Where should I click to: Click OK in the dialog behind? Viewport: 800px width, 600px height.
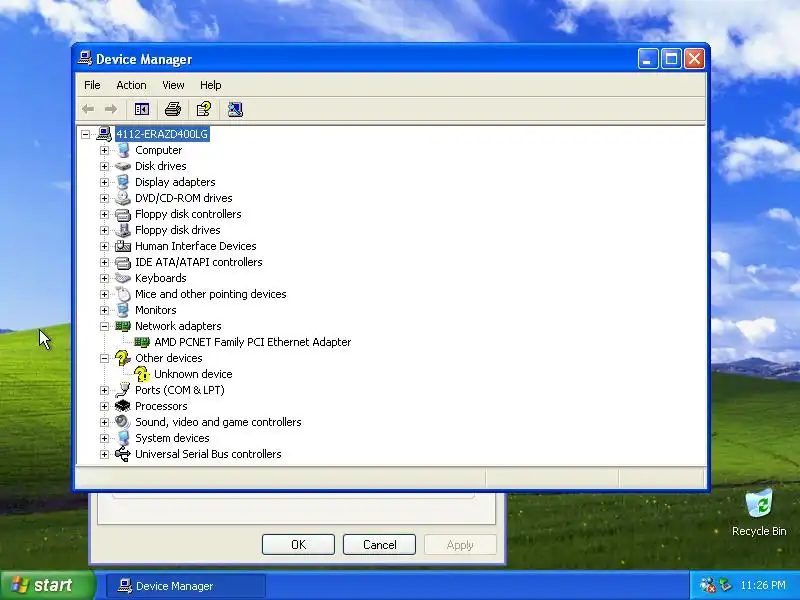[x=298, y=545]
